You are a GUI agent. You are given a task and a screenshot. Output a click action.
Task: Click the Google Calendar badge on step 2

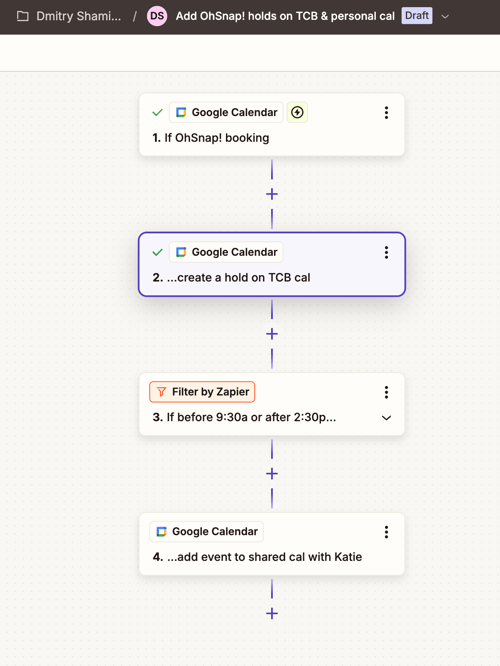tap(226, 252)
